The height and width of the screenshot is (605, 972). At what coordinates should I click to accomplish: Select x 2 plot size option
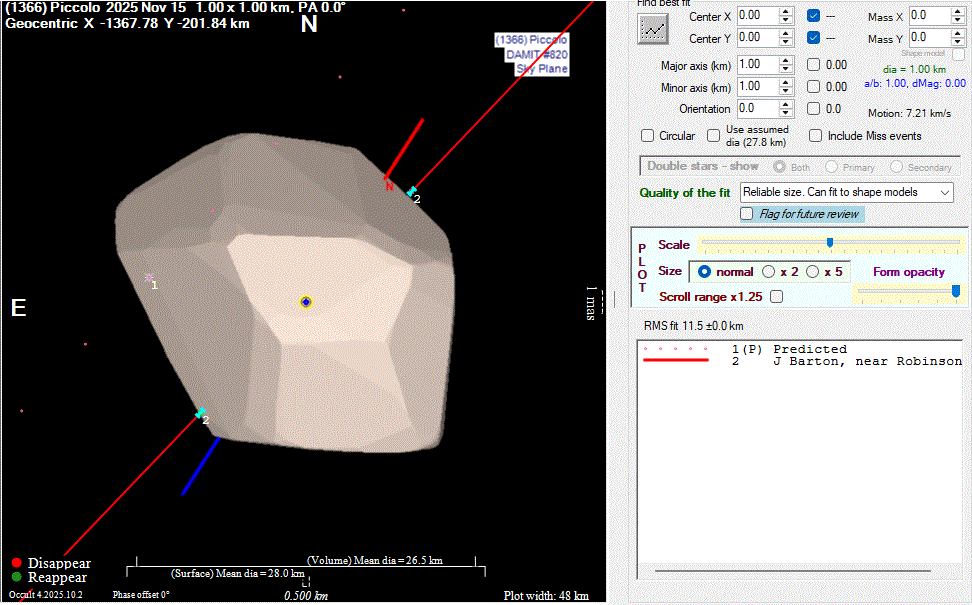(769, 272)
